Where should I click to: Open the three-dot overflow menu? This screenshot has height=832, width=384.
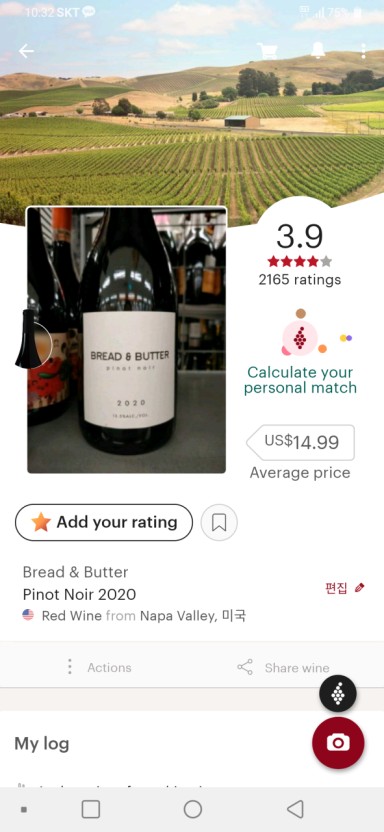click(x=363, y=50)
